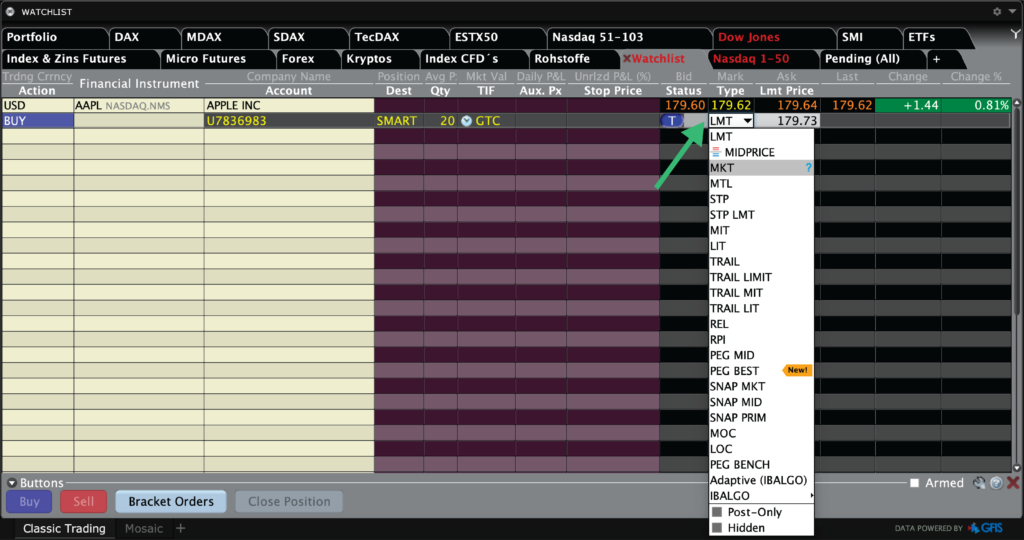Click the GTC time in force cell
This screenshot has height=540, width=1024.
pos(487,121)
